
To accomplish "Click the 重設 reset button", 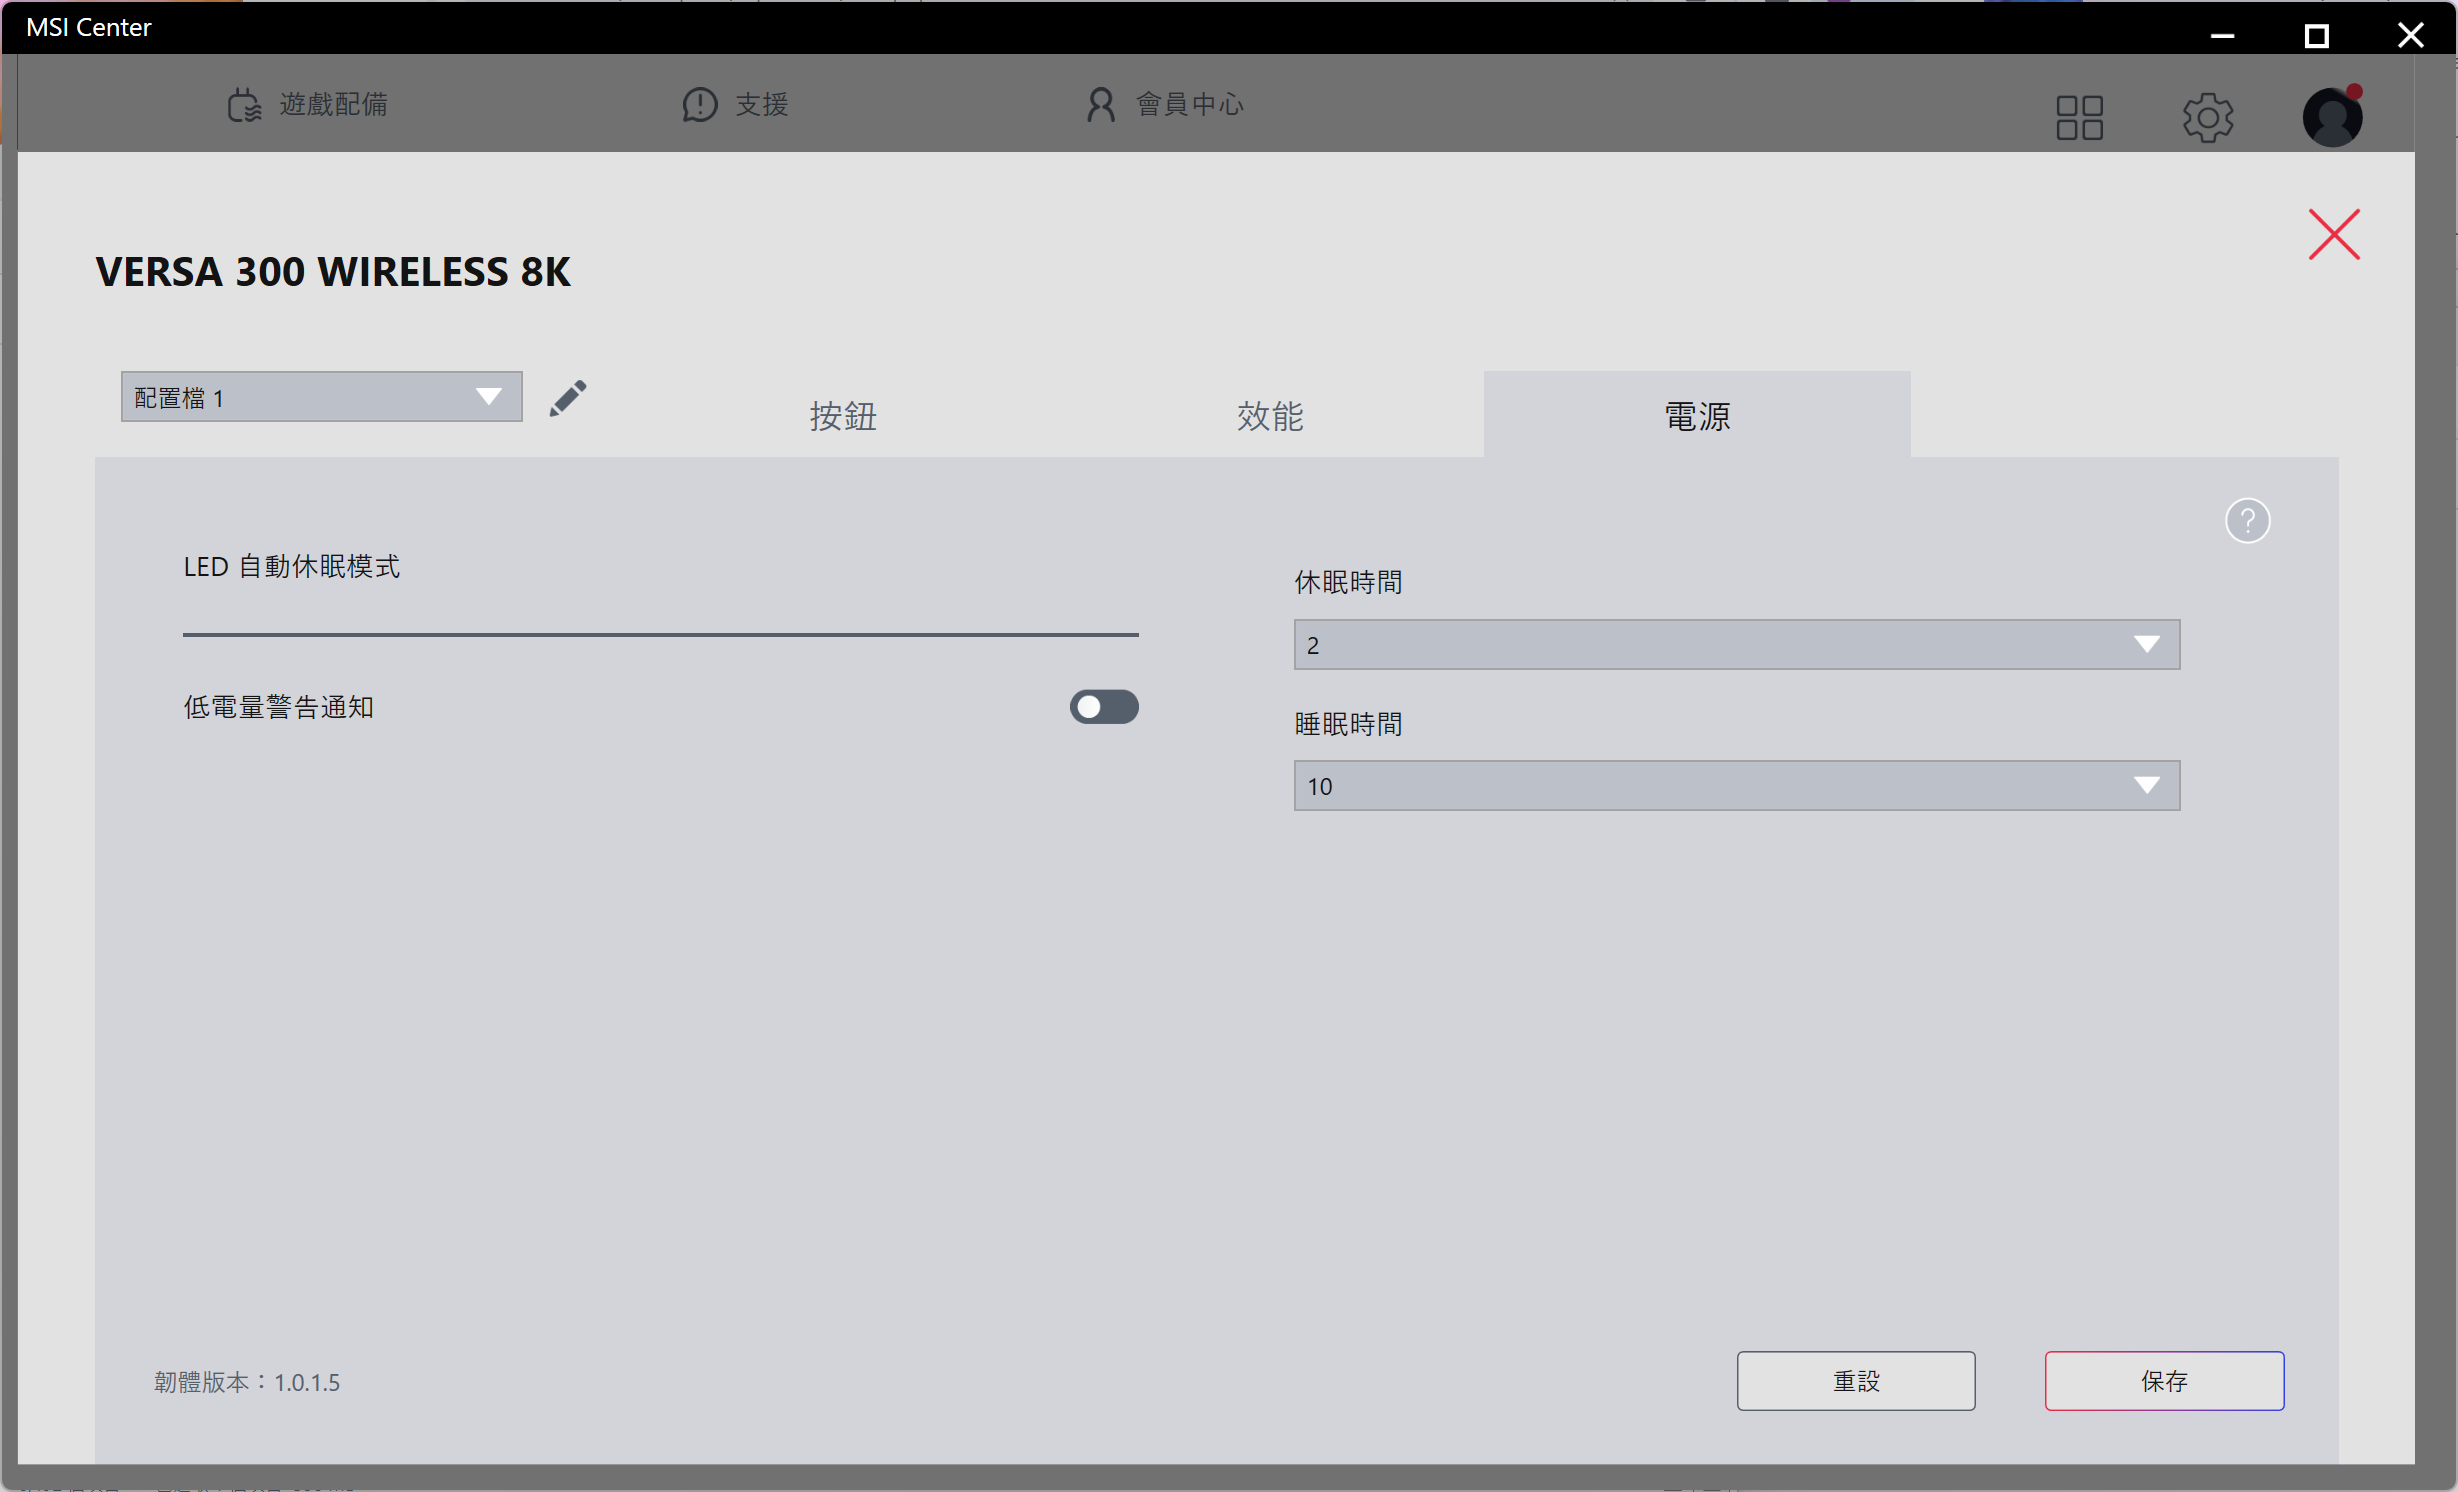I will (1856, 1381).
